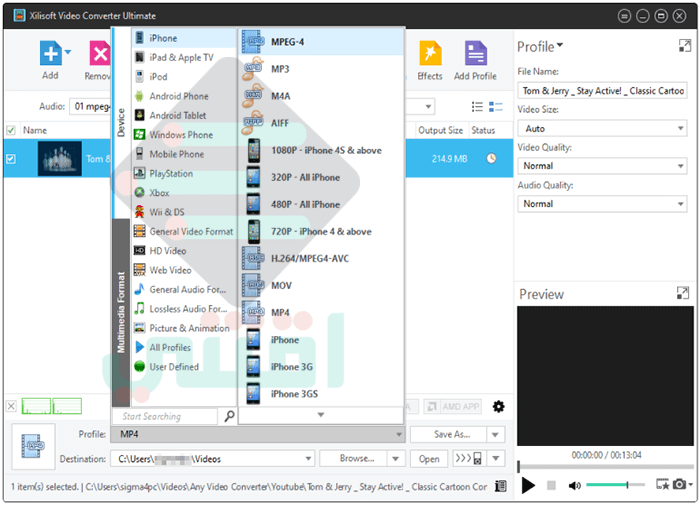This screenshot has height=505, width=700.
Task: Click the Tom & Jerry video thumbnail
Action: click(x=60, y=158)
